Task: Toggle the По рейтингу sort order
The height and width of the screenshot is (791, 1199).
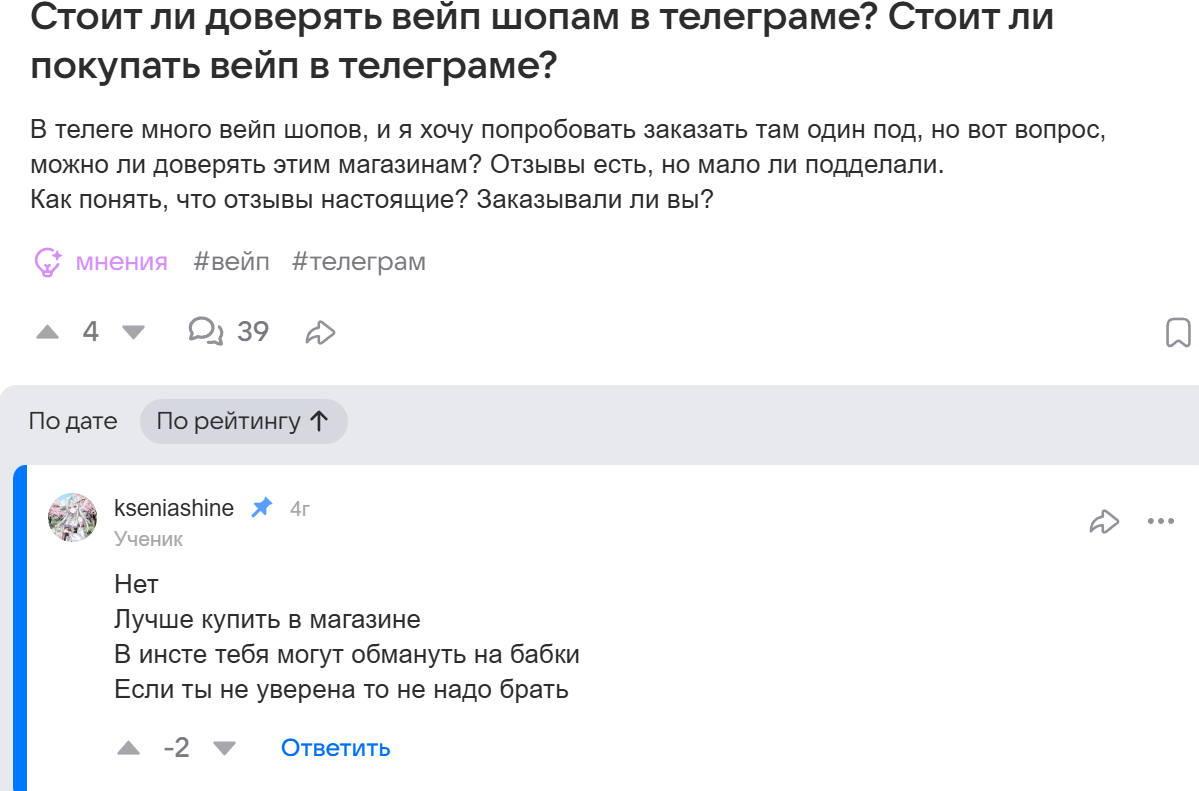Action: coord(243,422)
